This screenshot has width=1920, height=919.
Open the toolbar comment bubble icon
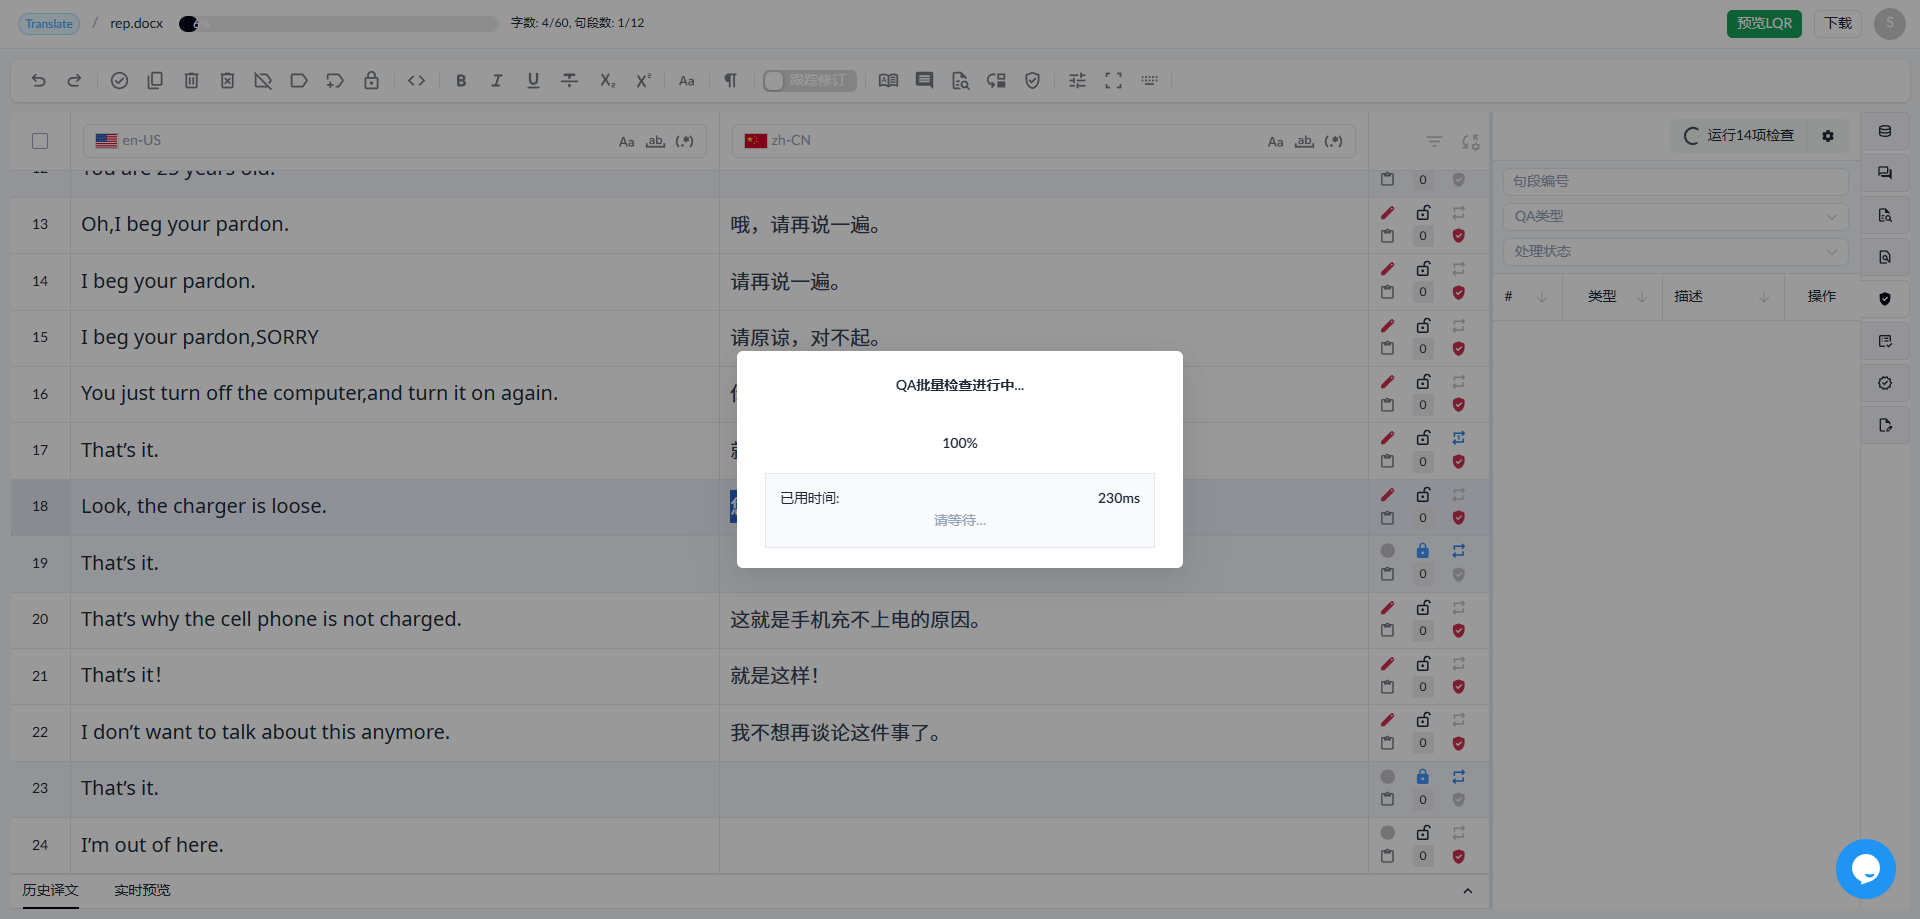coord(924,81)
